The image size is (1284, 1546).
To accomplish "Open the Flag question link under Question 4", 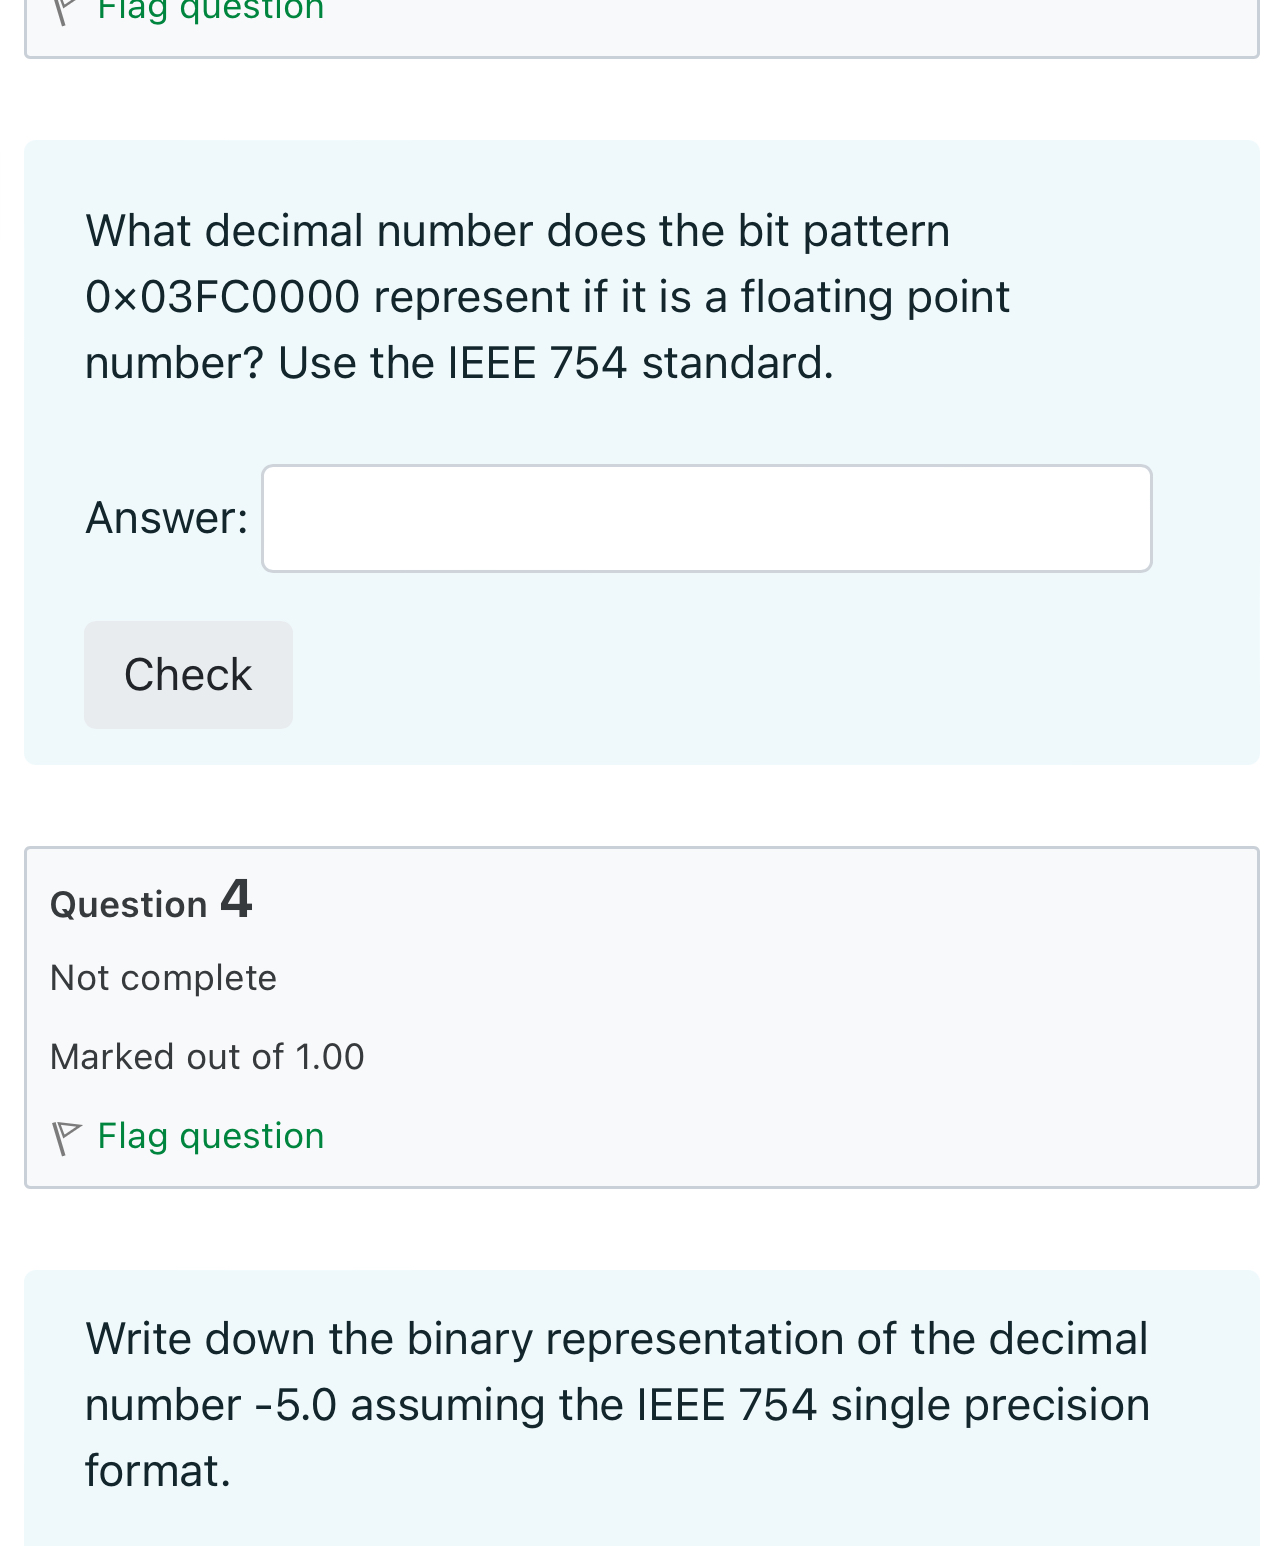I will pyautogui.click(x=210, y=1137).
